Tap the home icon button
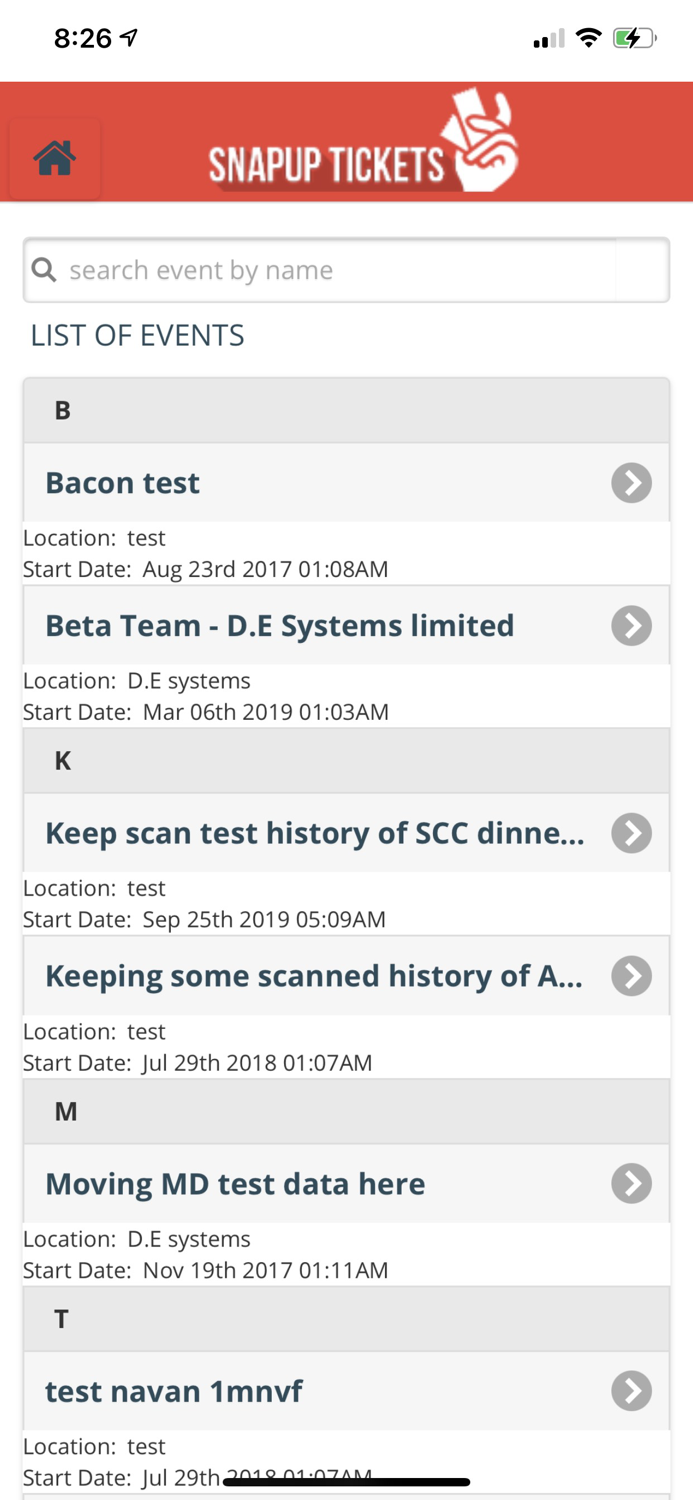Screen dimensions: 693x1500 (x=54, y=158)
